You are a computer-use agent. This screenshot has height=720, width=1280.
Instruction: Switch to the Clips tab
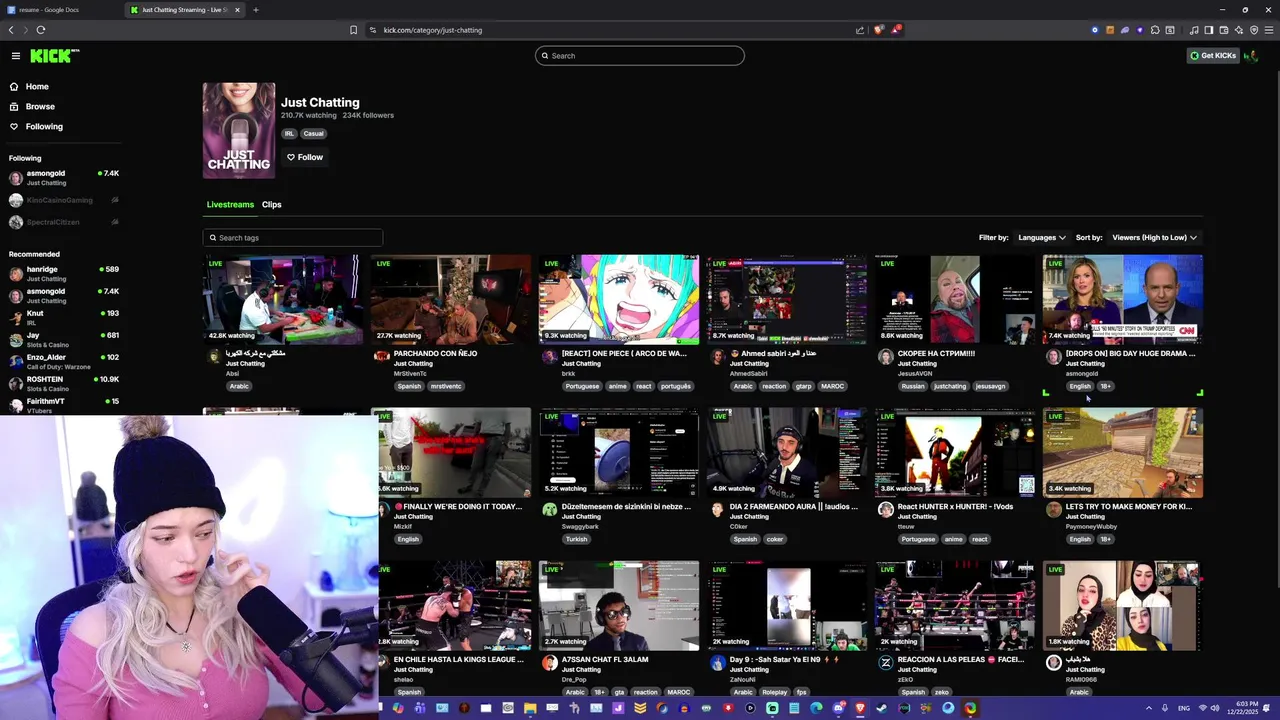272,205
